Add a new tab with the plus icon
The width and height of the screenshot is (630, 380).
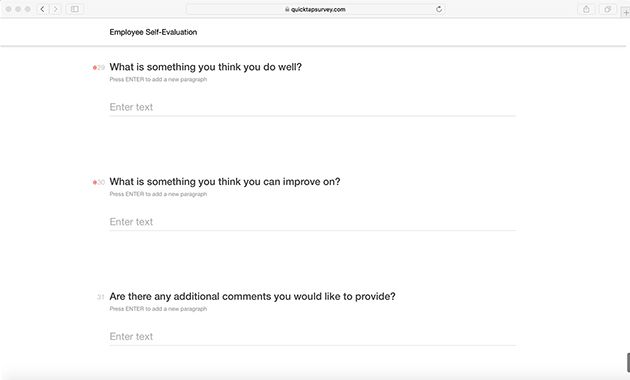click(x=626, y=12)
